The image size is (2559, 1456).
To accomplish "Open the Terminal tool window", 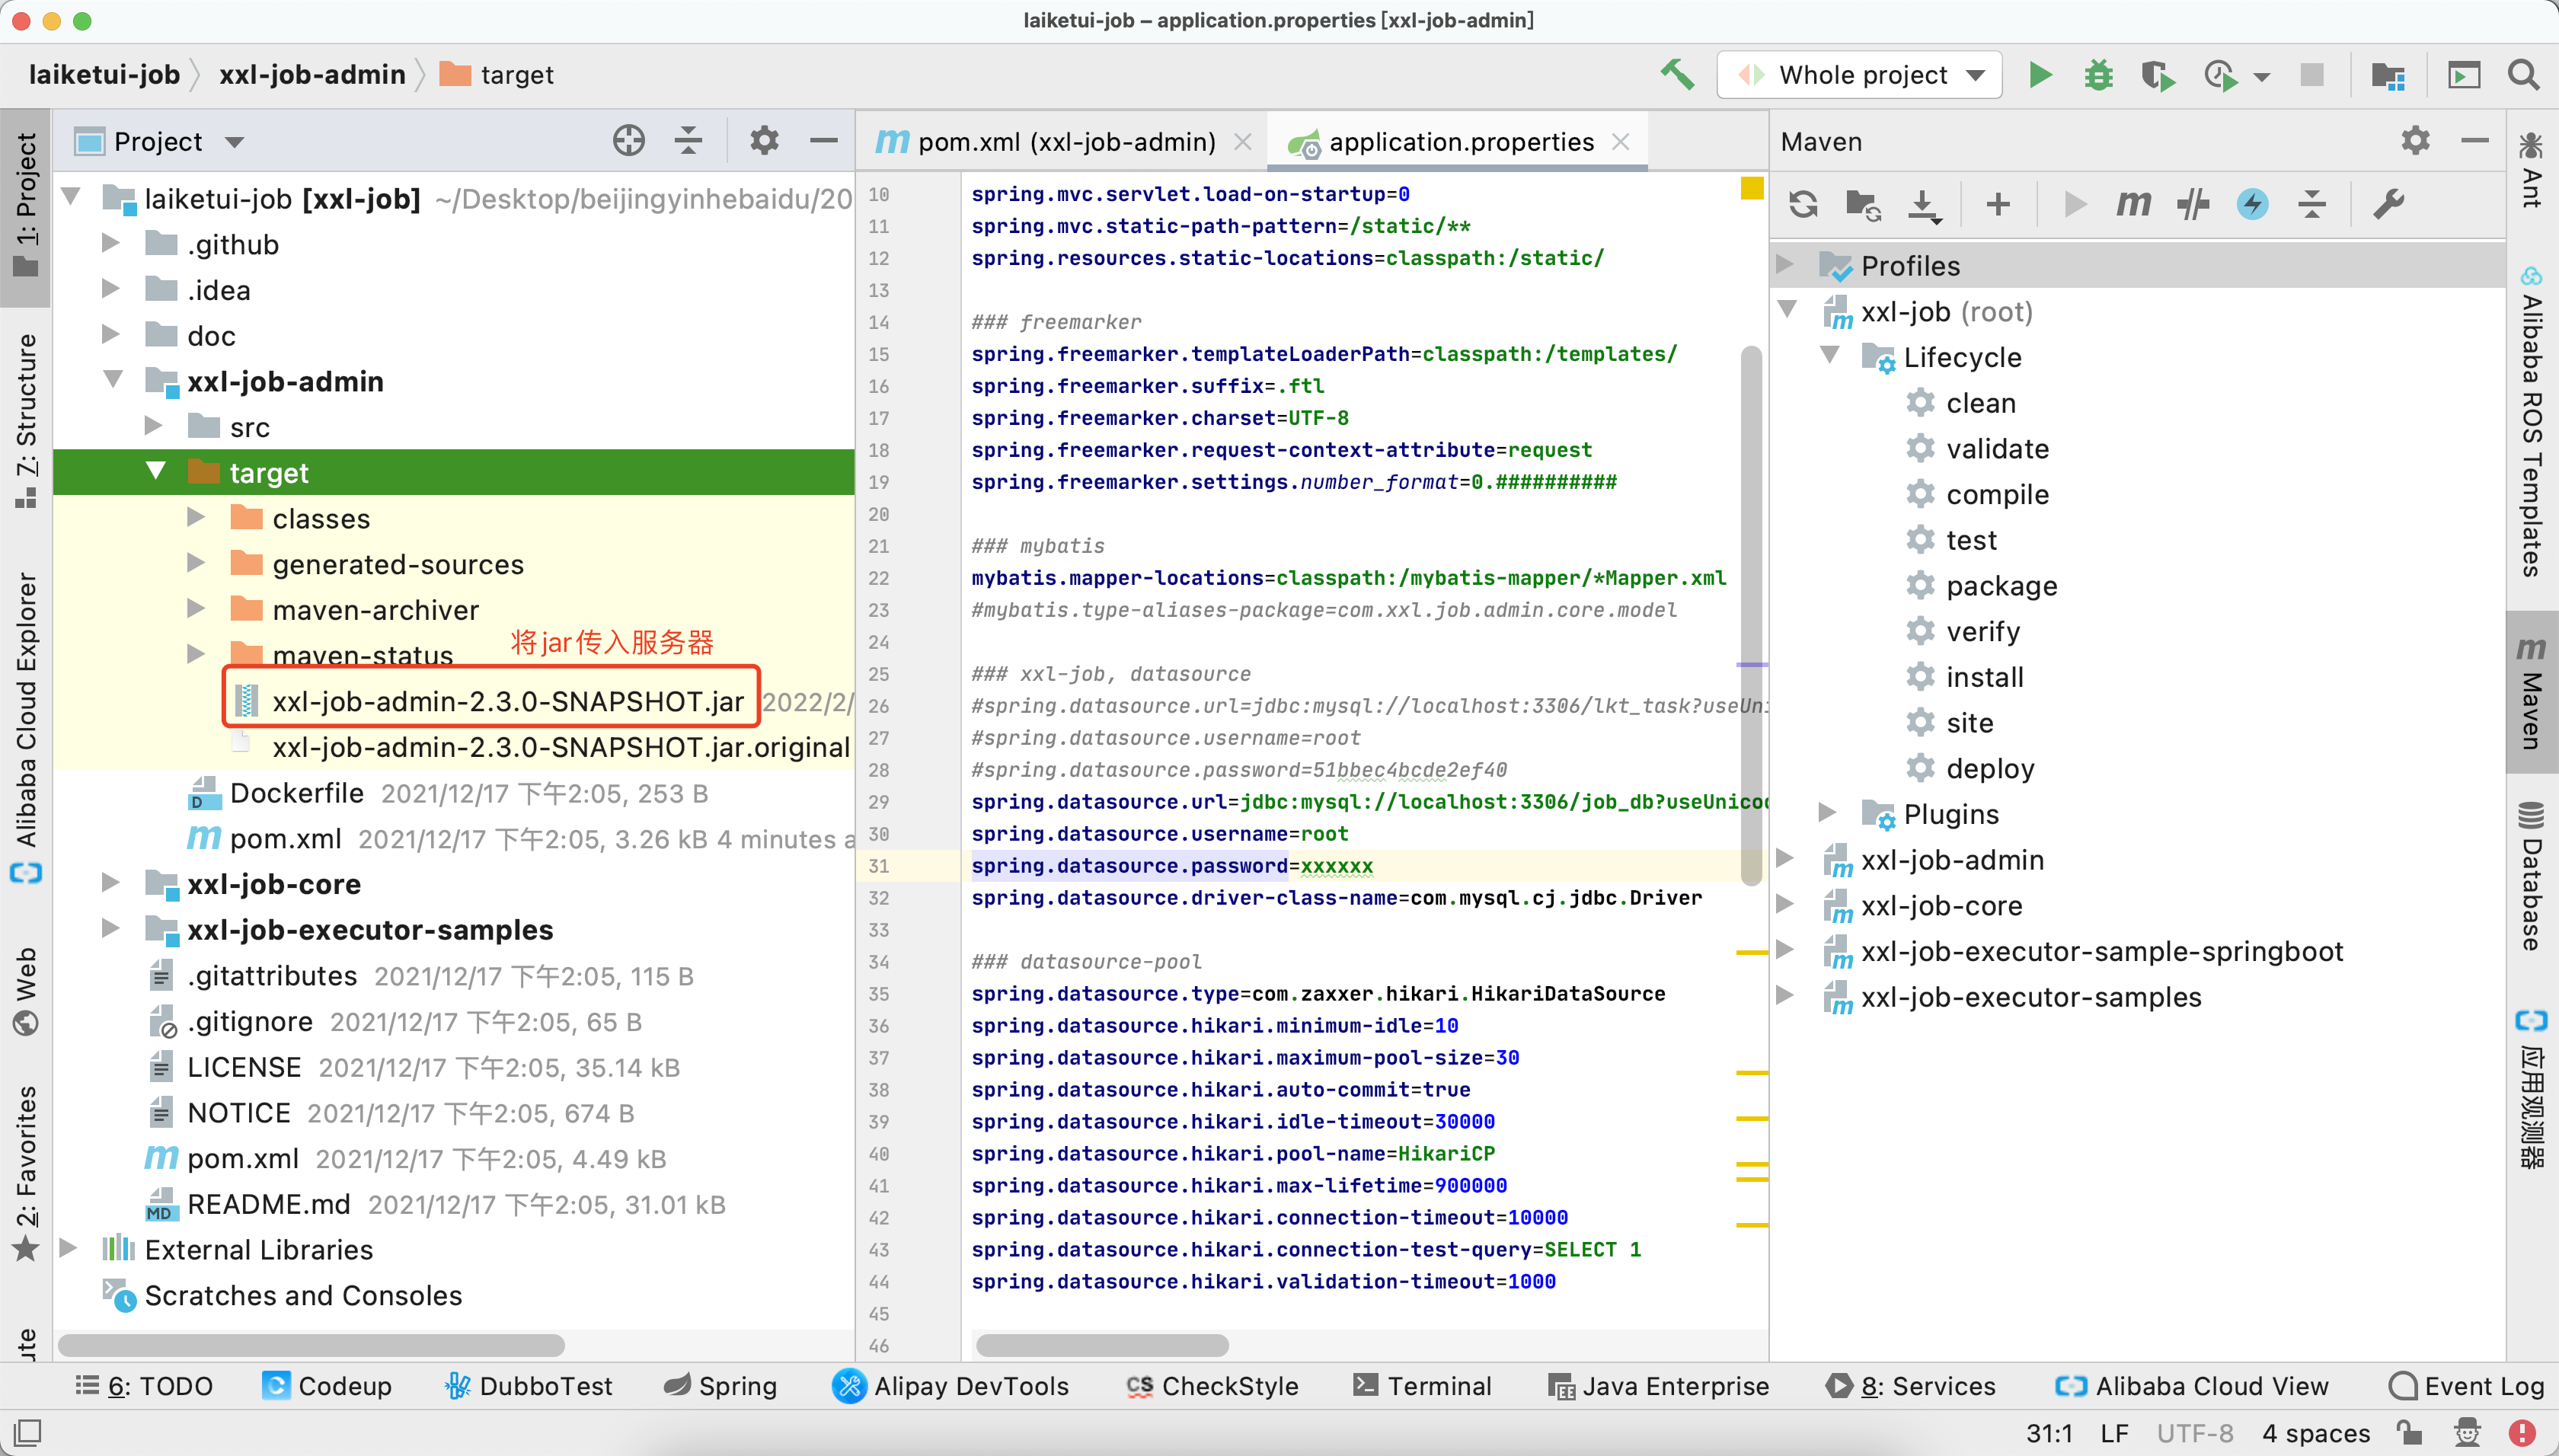I will (x=1422, y=1385).
